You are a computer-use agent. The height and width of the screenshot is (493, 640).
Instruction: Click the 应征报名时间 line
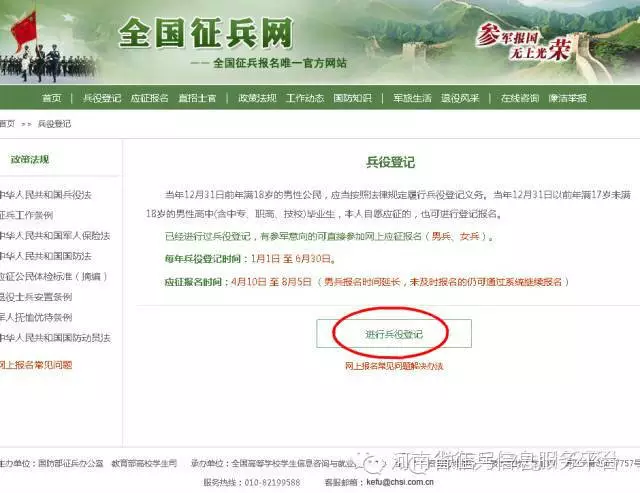(367, 282)
